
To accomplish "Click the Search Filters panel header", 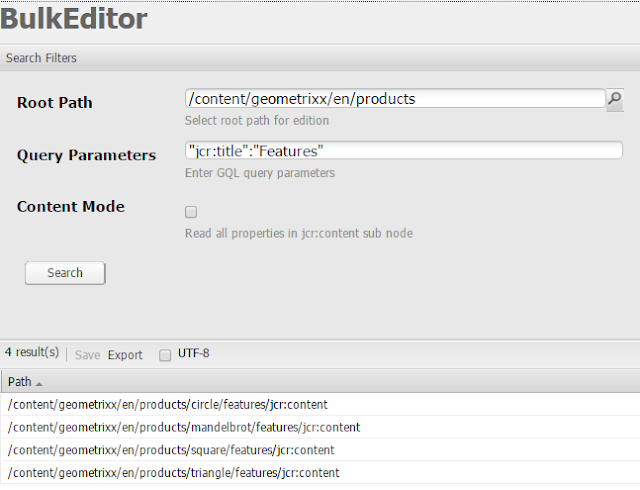I will tap(320, 58).
